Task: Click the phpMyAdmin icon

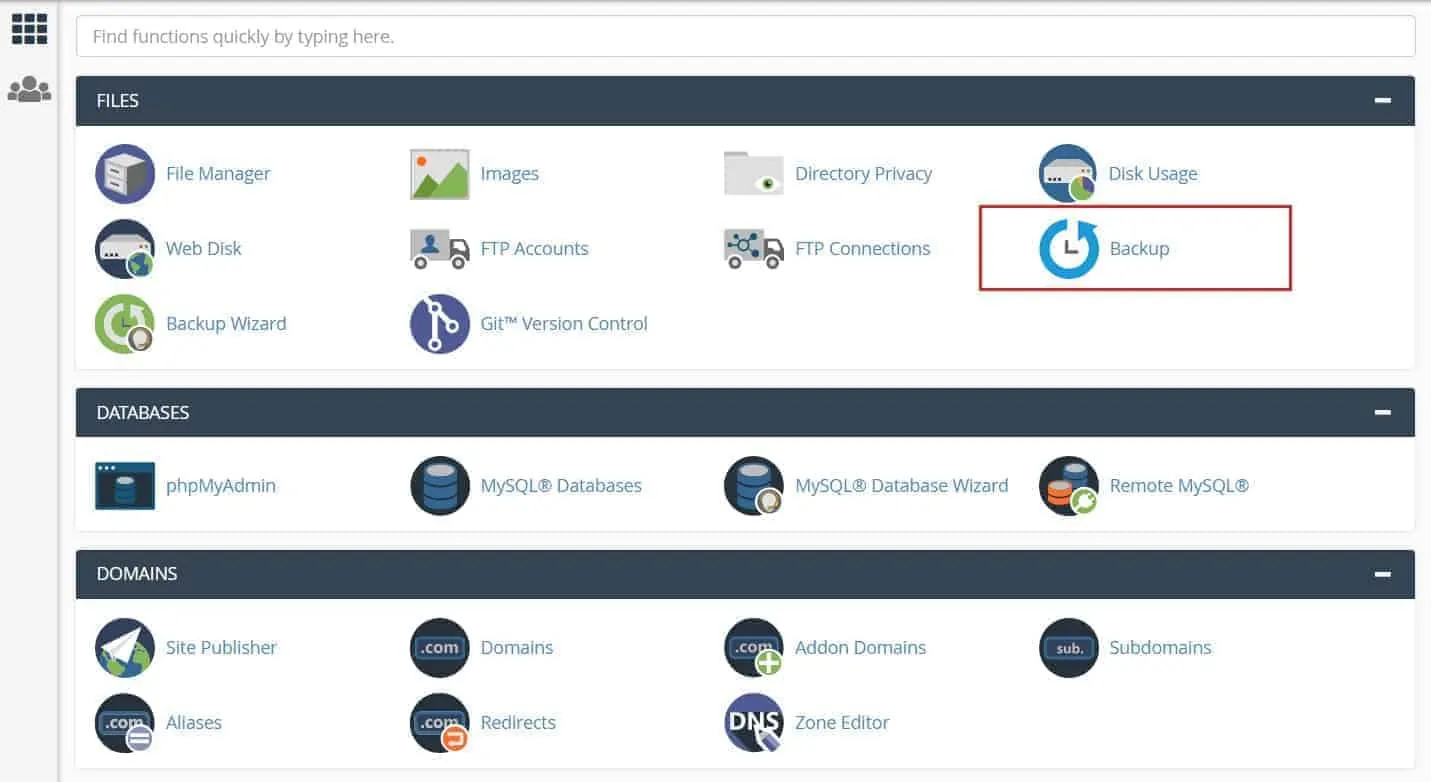Action: [125, 486]
